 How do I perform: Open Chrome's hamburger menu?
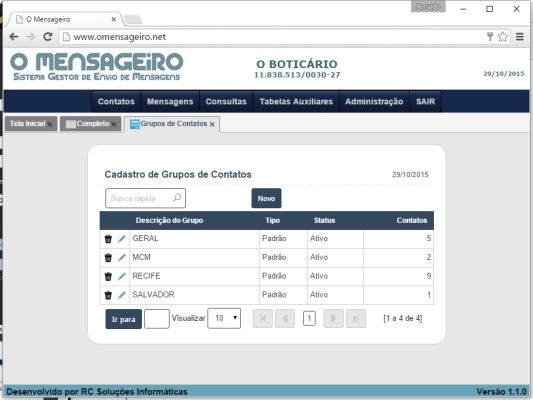[520, 37]
